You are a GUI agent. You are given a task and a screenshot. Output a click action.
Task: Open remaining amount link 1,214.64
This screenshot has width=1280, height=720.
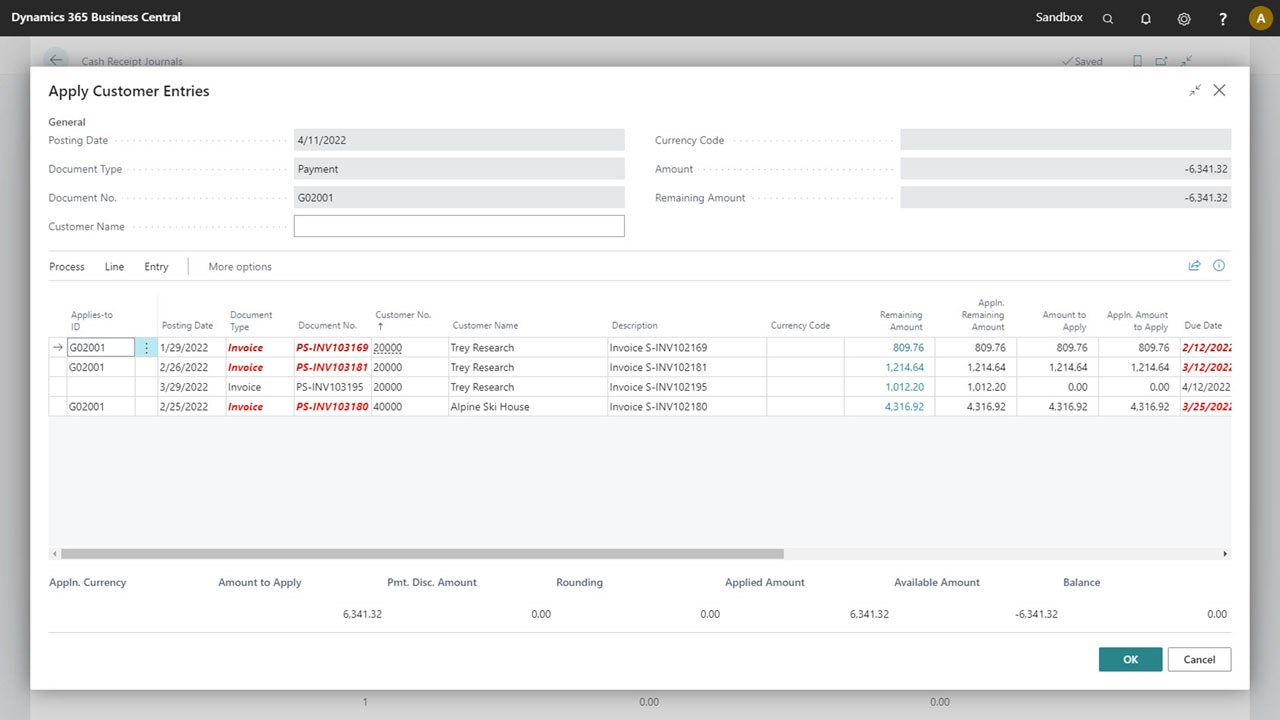(x=904, y=368)
